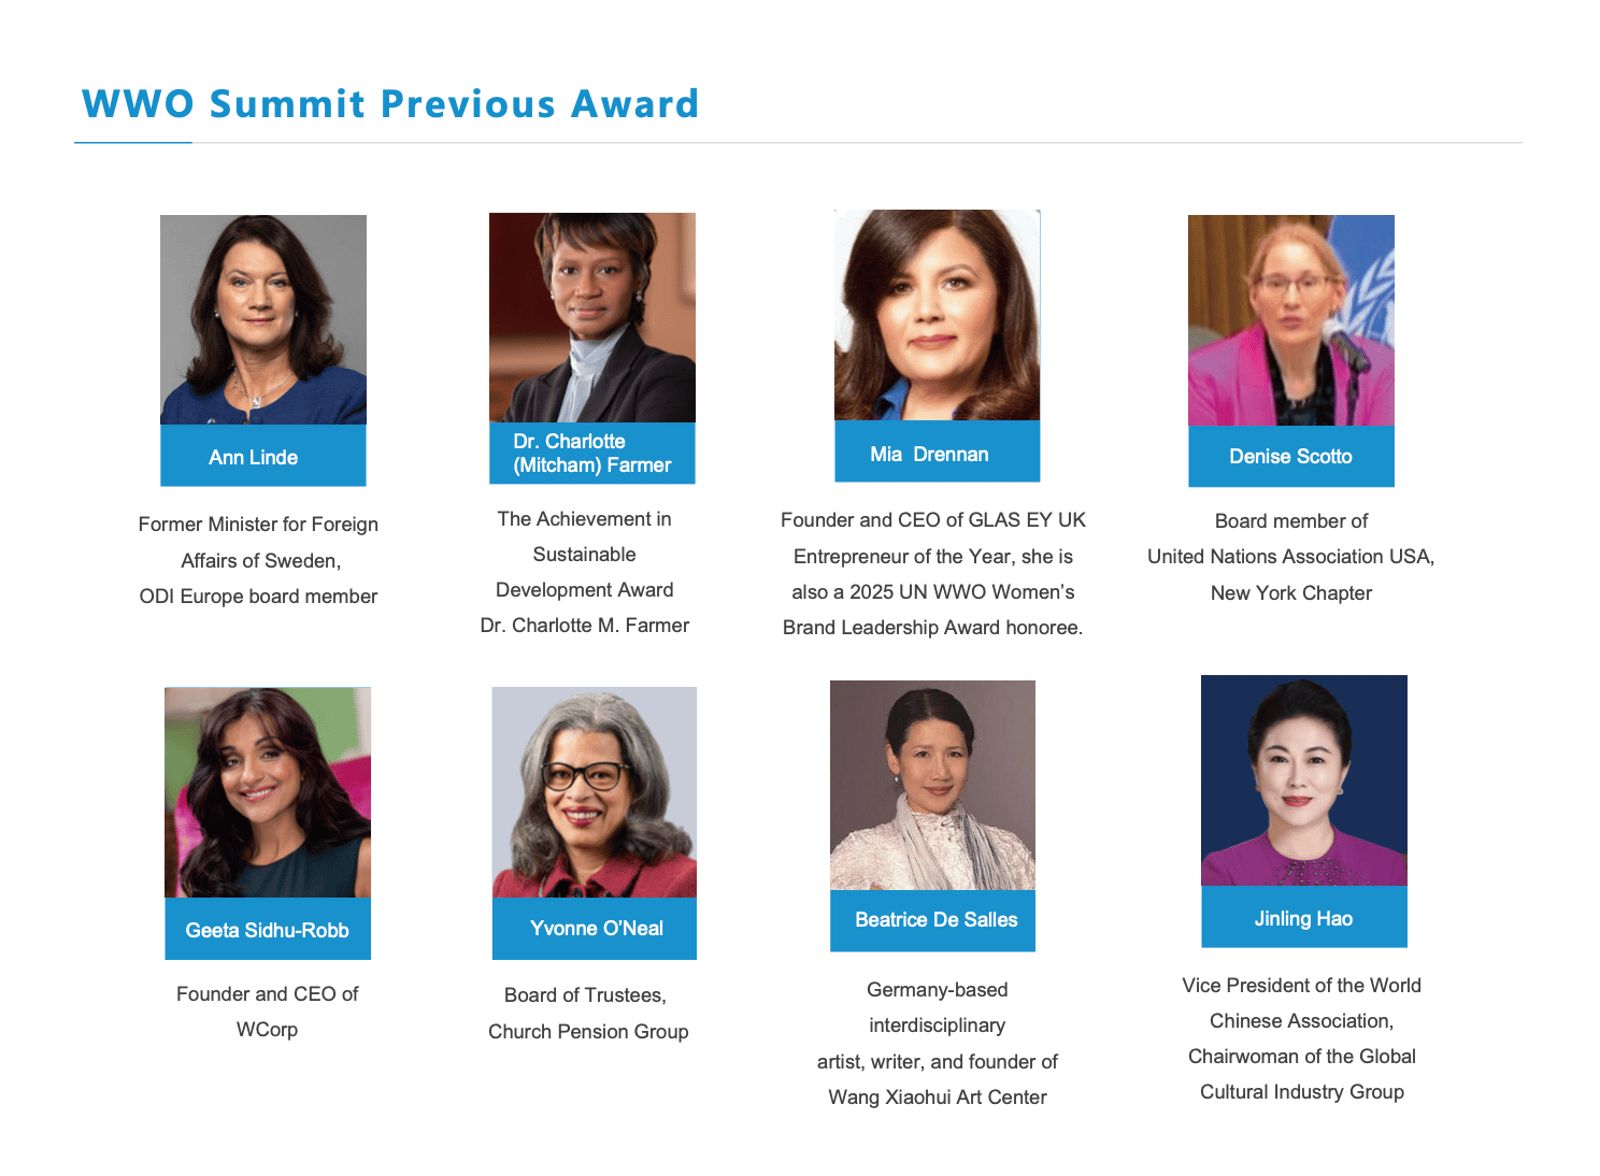Open the image above the Denise Scotto label
Image resolution: width=1600 pixels, height=1176 pixels.
coord(1291,320)
